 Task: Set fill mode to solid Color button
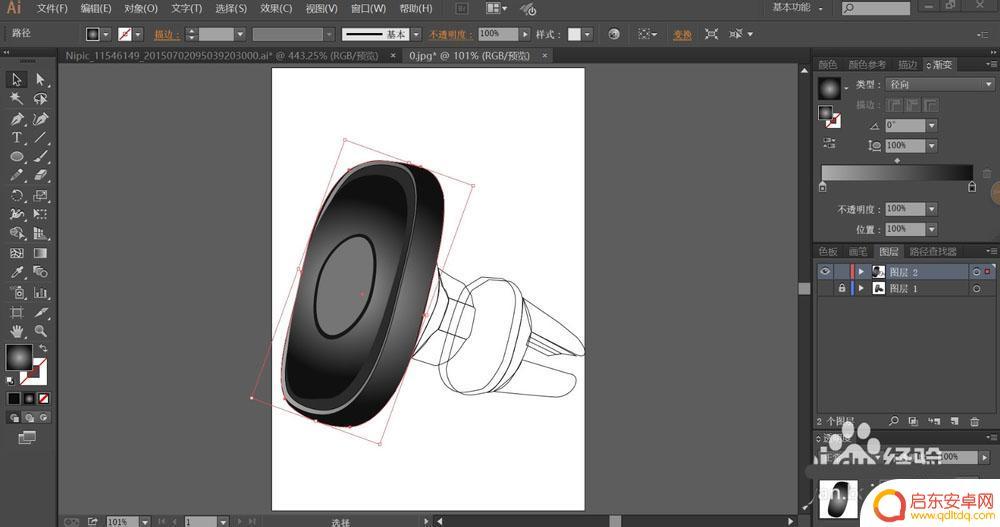[x=14, y=398]
